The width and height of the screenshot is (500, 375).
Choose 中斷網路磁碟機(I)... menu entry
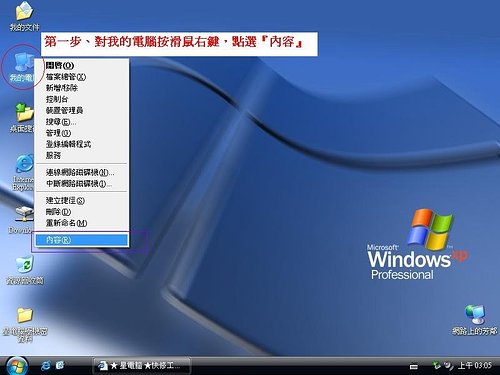tap(81, 184)
